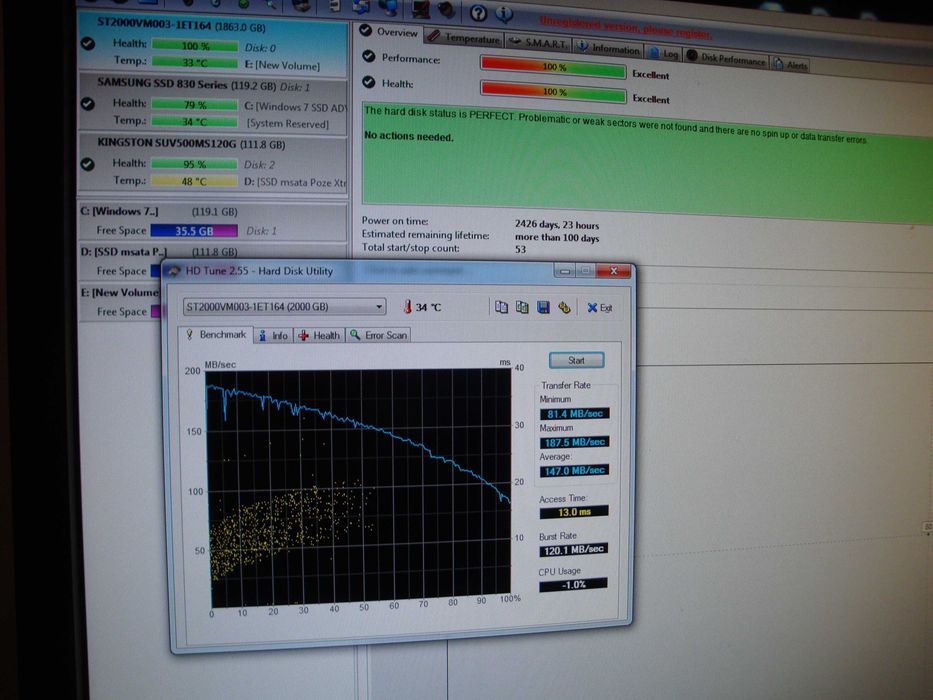The image size is (933, 700).
Task: Click the CPU Usage -1.0% value
Action: pyautogui.click(x=573, y=585)
